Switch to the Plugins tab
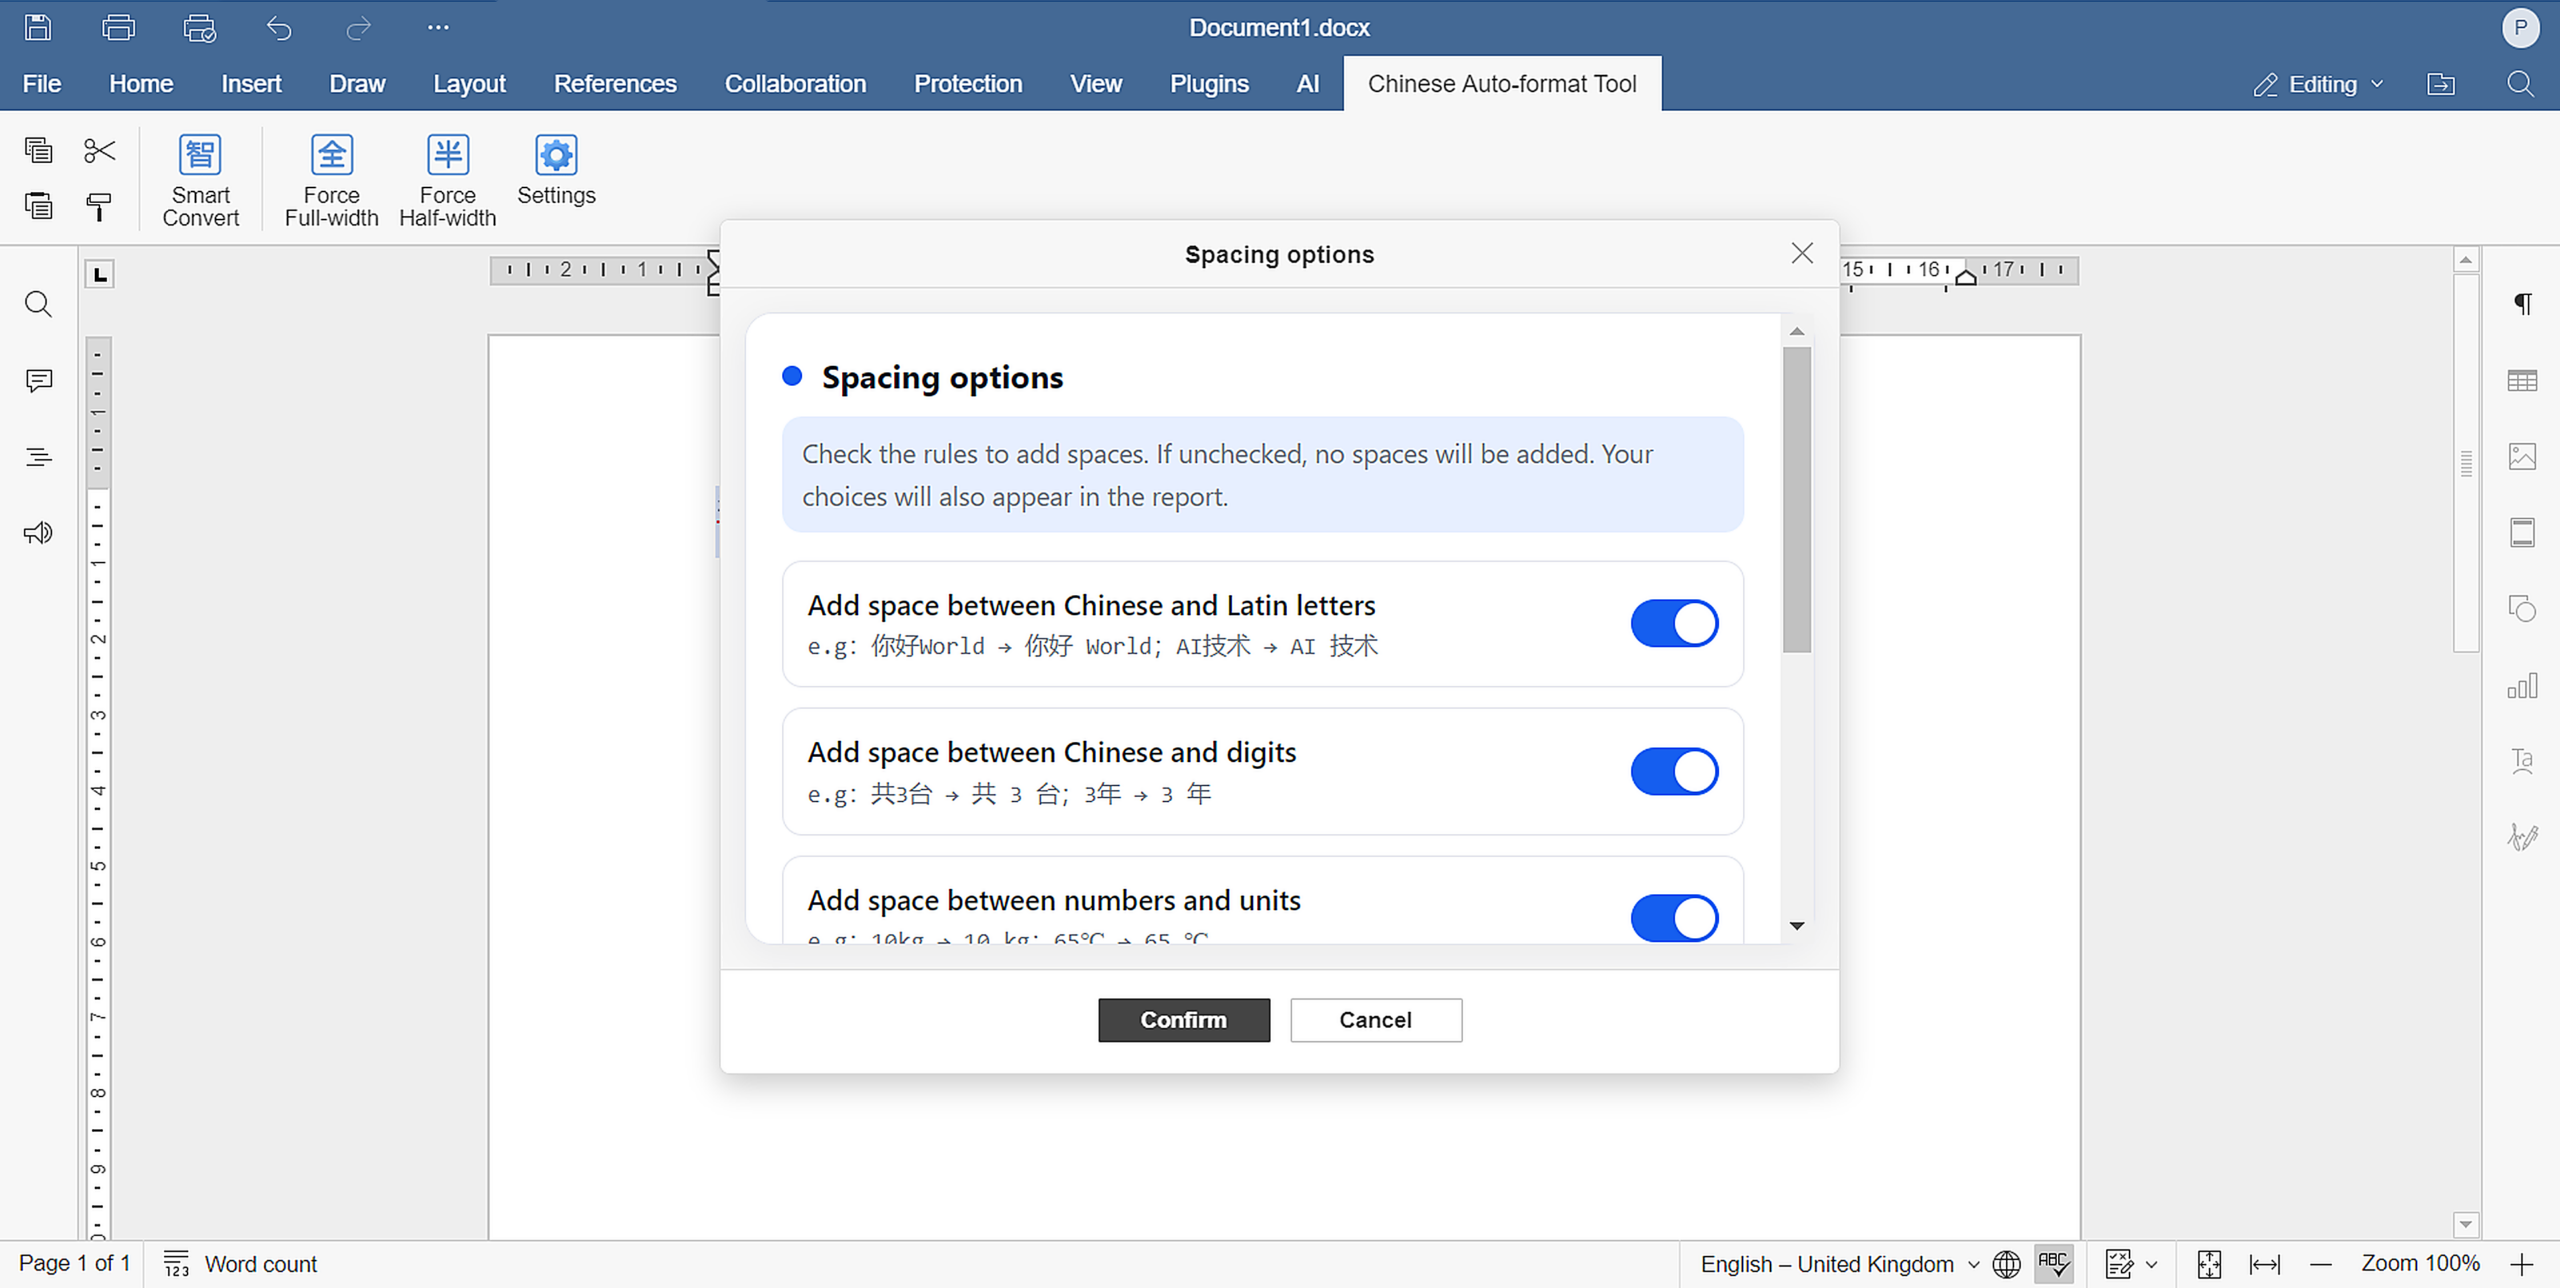Image resolution: width=2560 pixels, height=1288 pixels. (1209, 84)
